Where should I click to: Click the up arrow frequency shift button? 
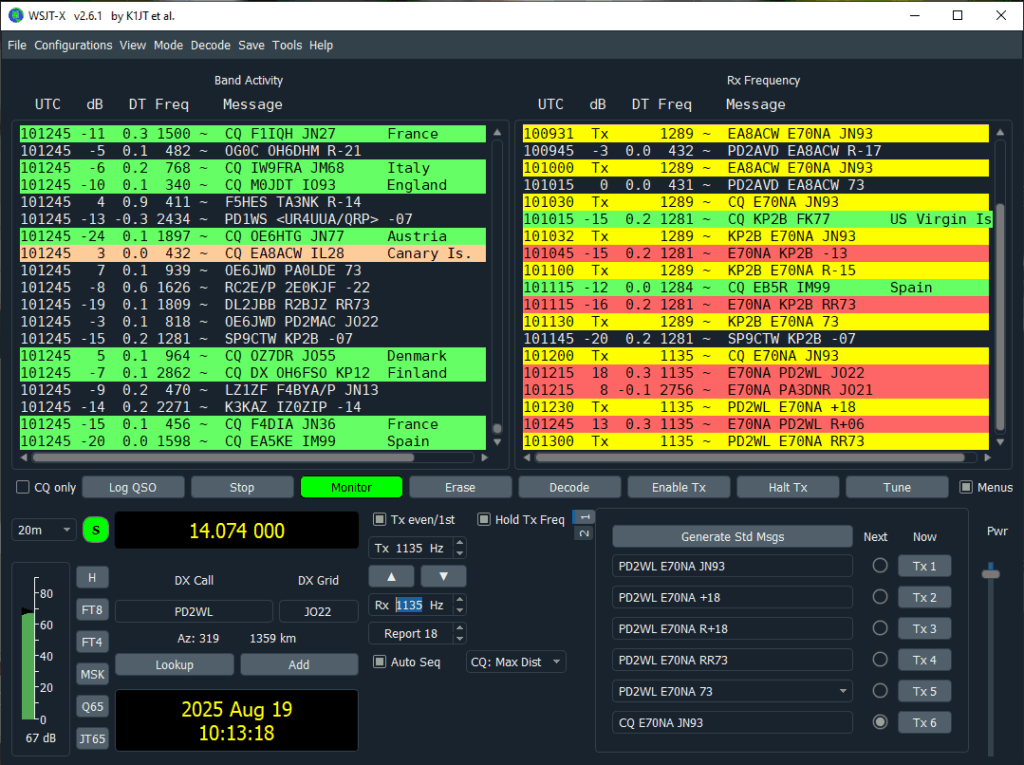391,576
